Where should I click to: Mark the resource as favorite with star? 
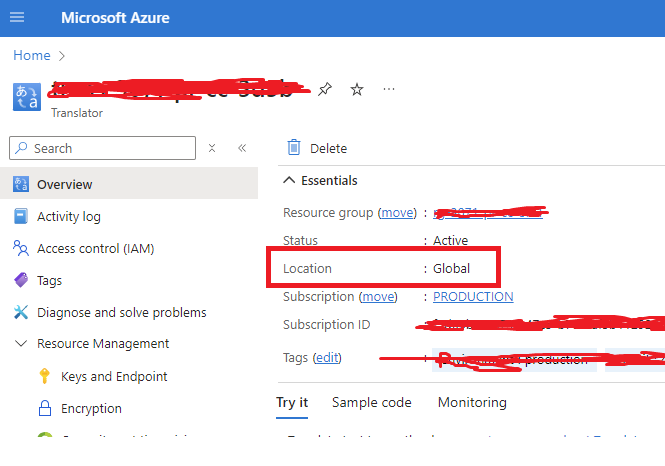356,90
